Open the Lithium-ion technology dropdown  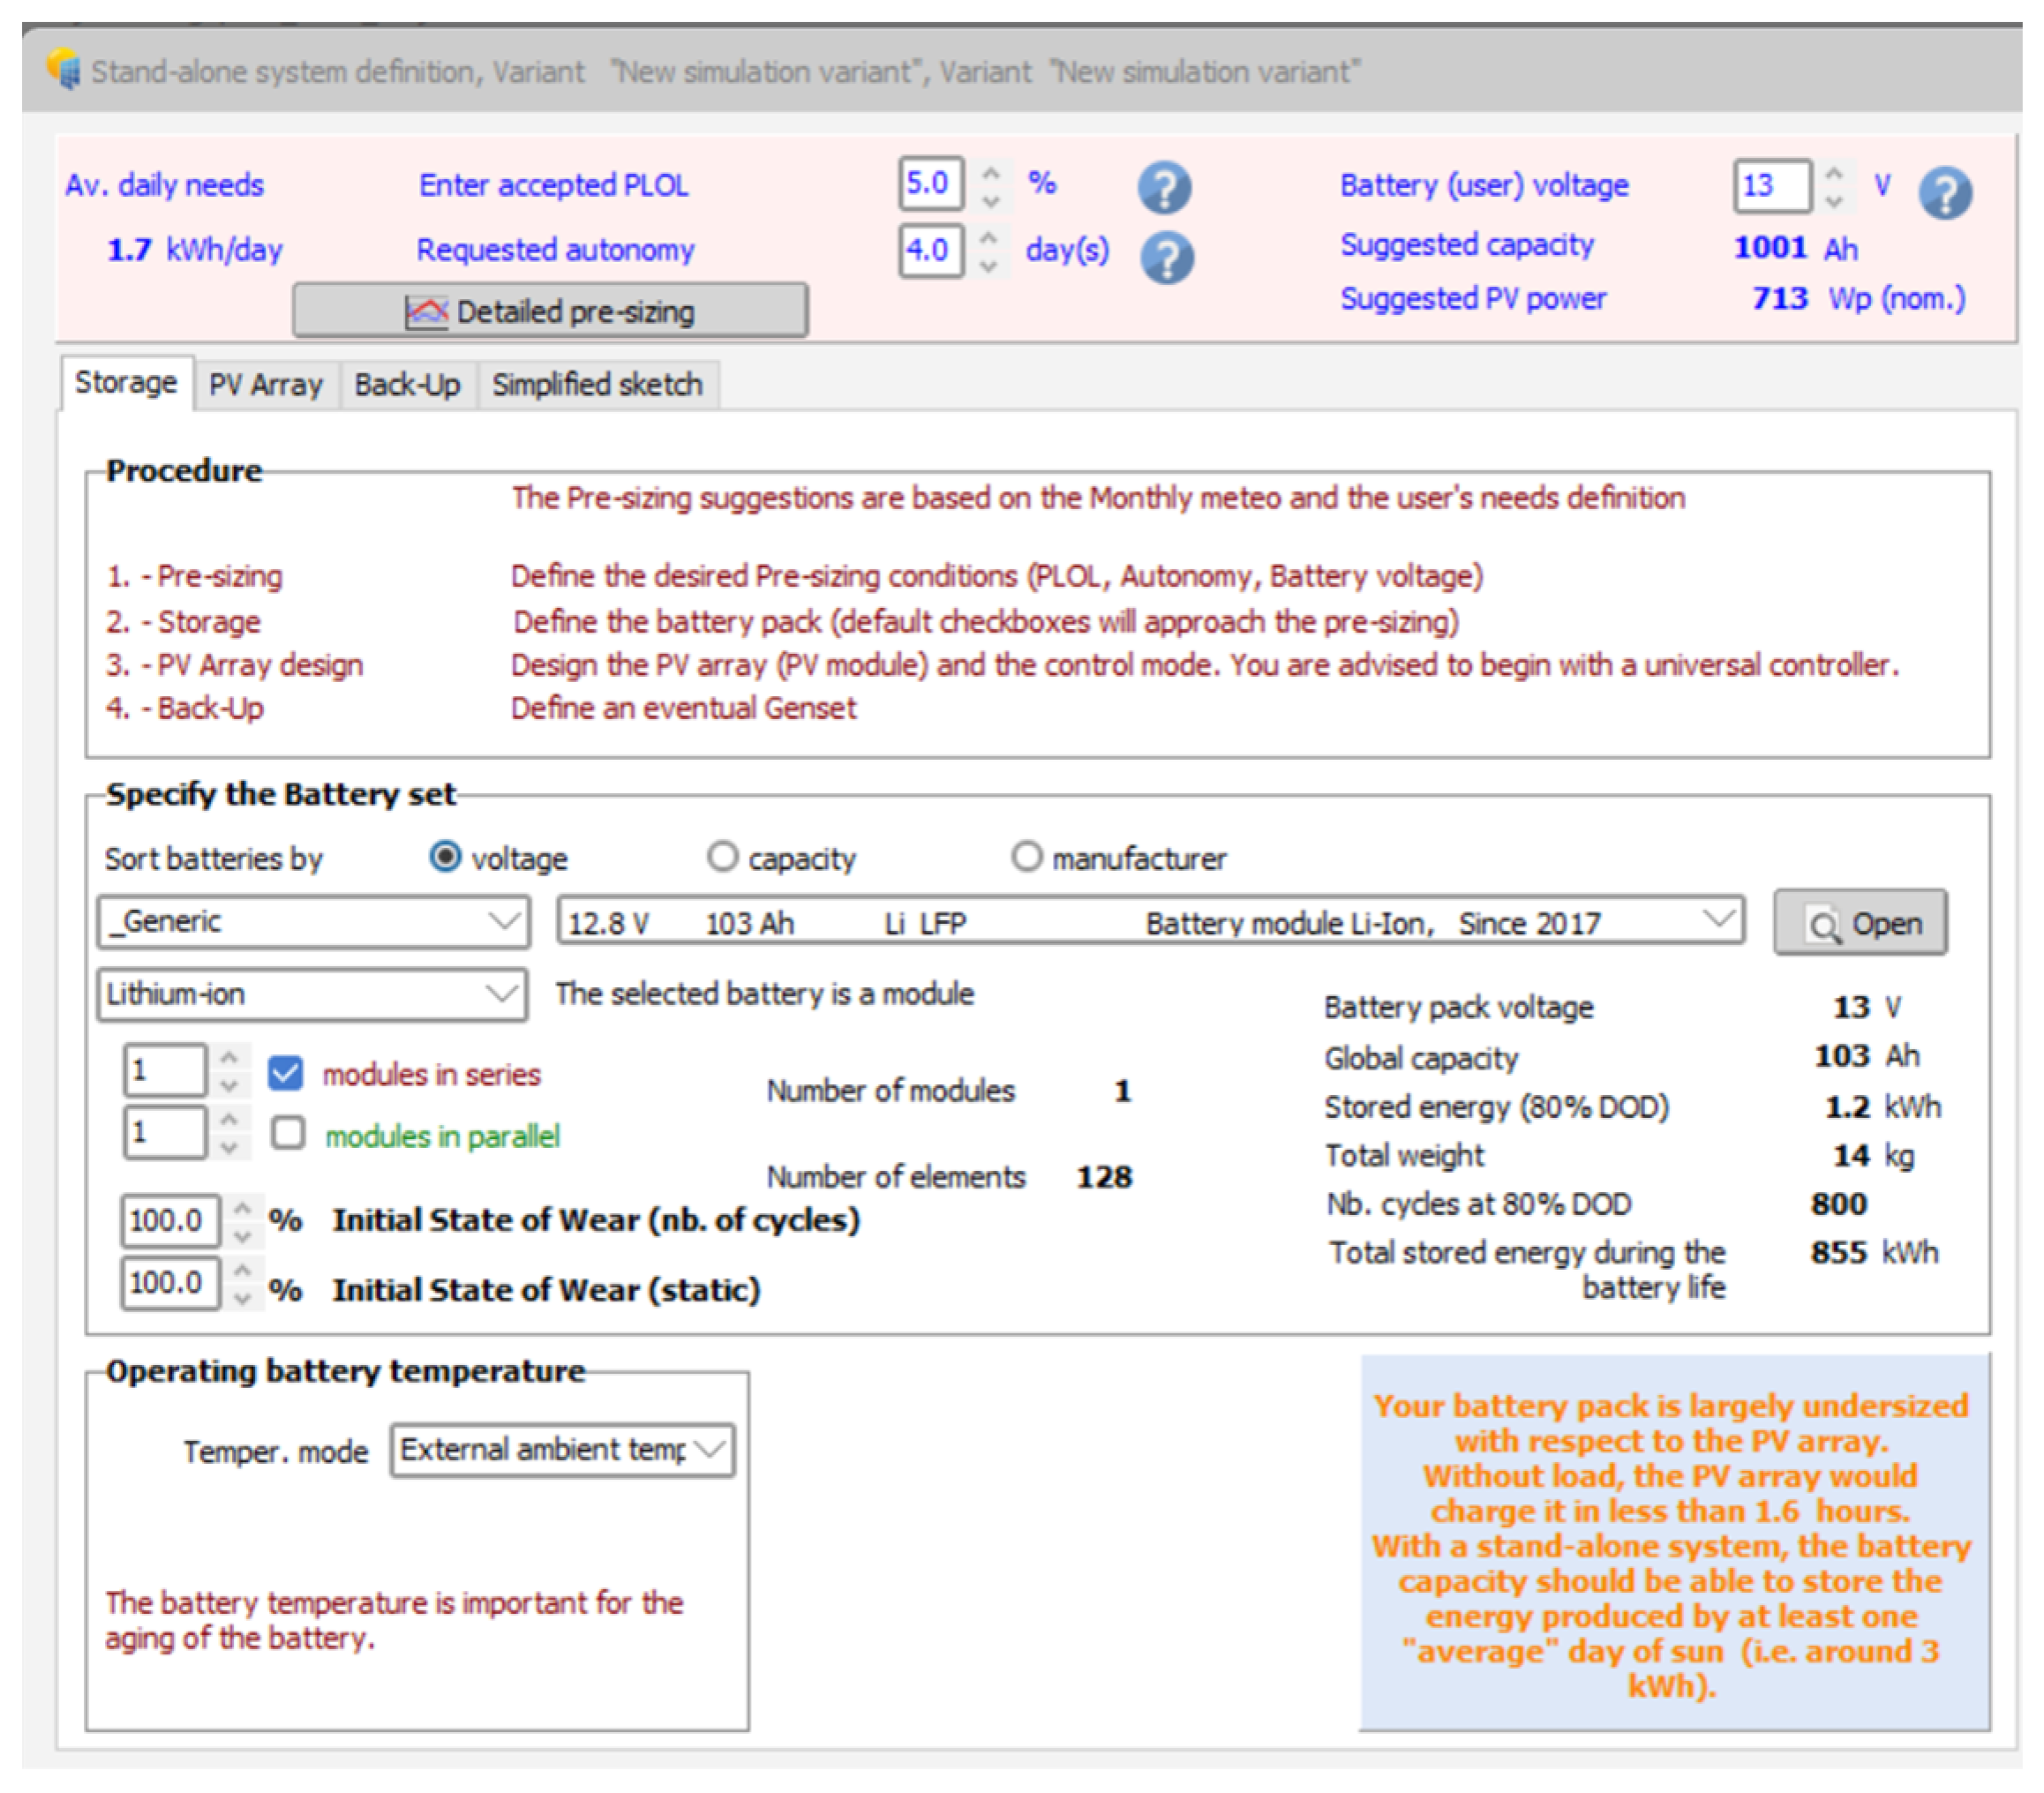click(502, 994)
